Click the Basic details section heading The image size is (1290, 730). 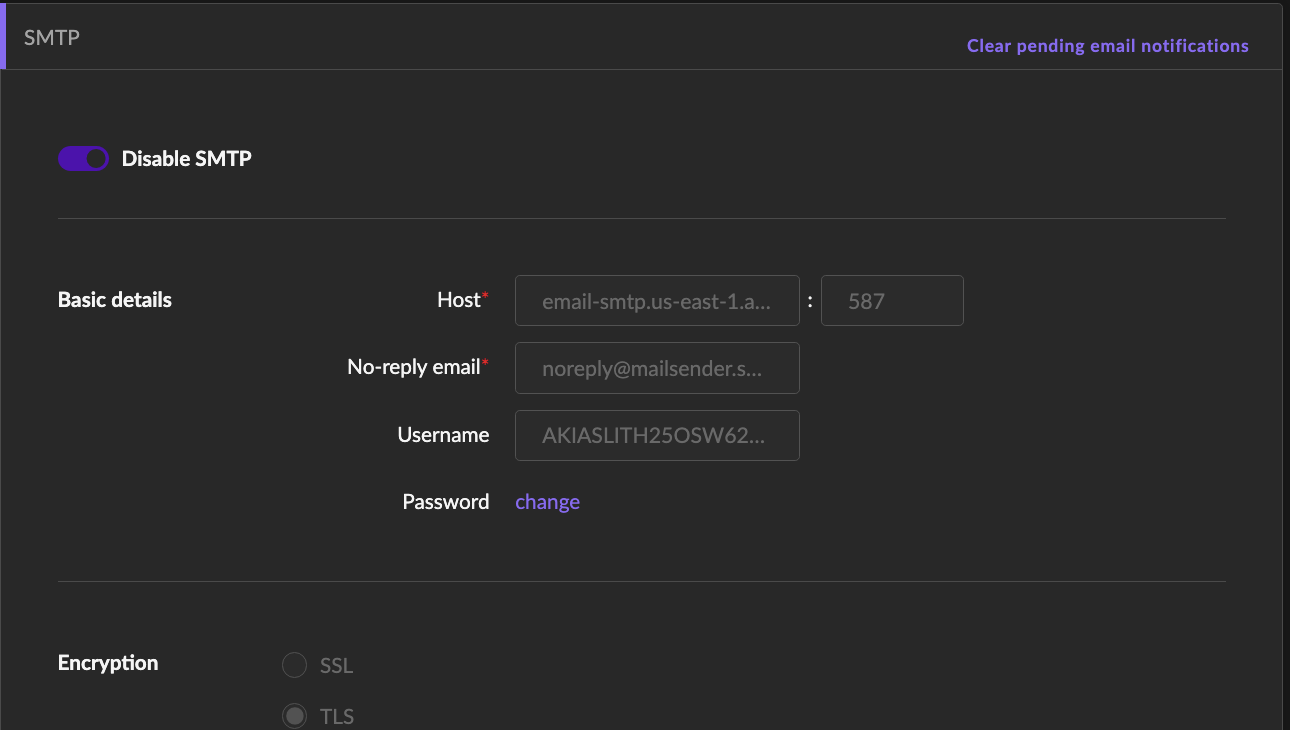click(115, 300)
